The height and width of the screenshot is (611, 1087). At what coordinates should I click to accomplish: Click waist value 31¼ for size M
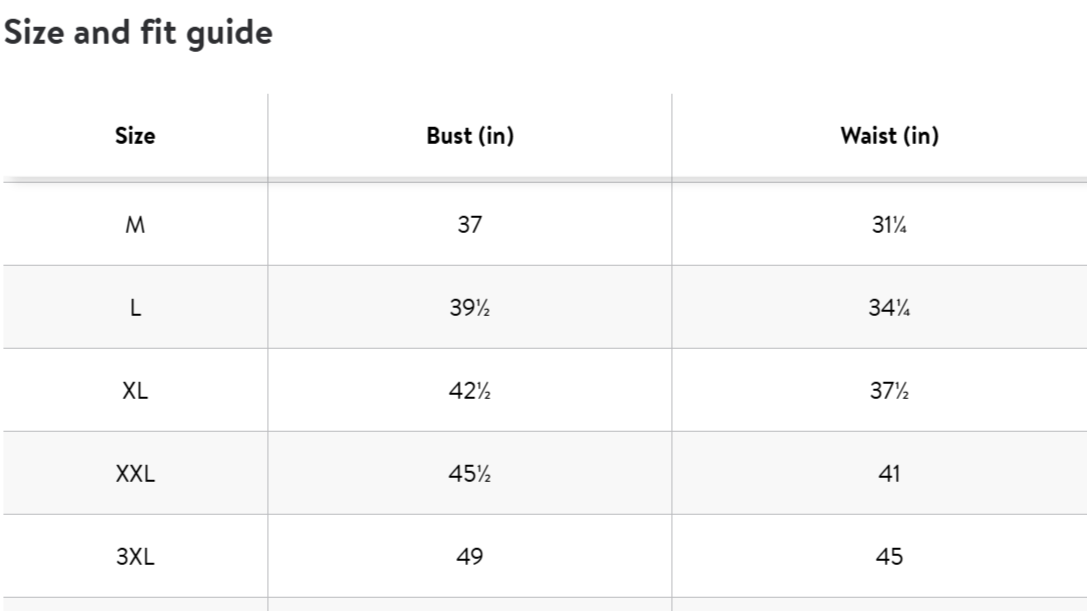coord(889,224)
